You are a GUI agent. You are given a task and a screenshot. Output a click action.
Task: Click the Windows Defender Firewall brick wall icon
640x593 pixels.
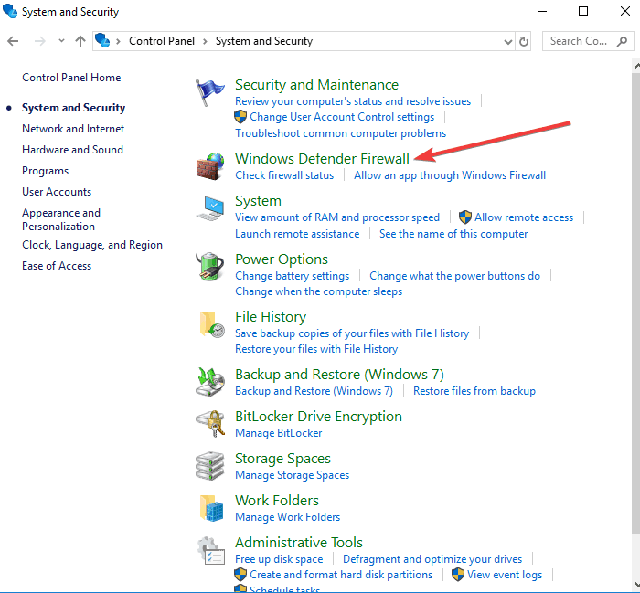pos(210,167)
